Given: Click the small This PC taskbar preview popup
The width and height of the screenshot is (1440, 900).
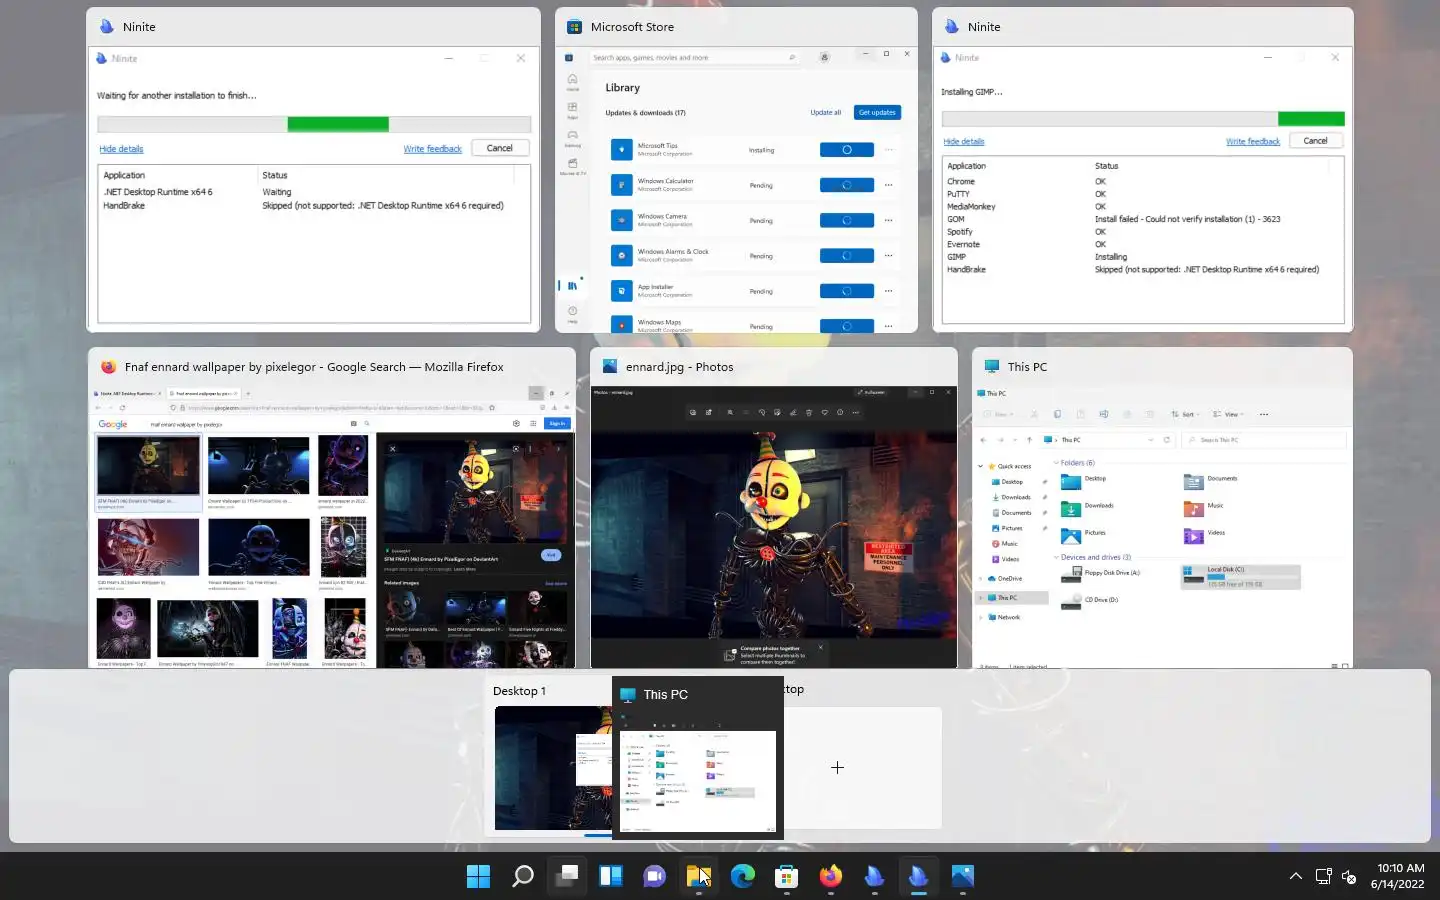Looking at the screenshot, I should click(x=698, y=758).
